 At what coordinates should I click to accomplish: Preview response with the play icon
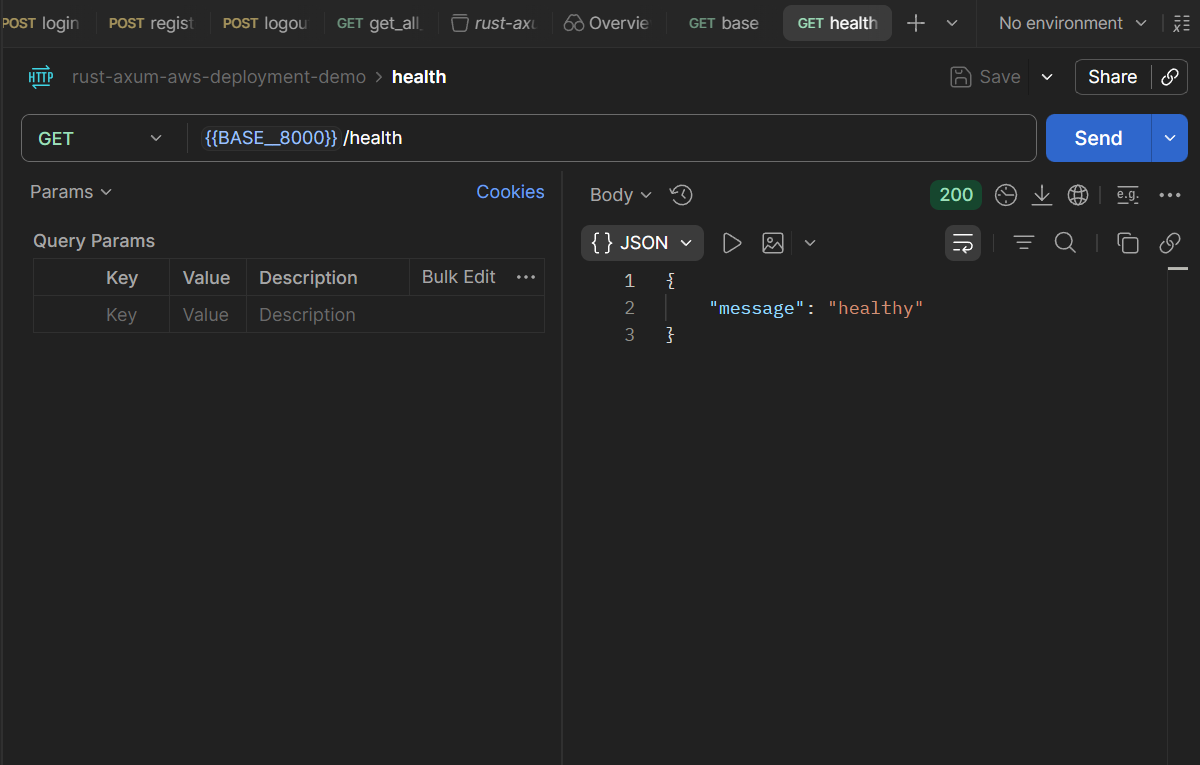click(x=732, y=243)
